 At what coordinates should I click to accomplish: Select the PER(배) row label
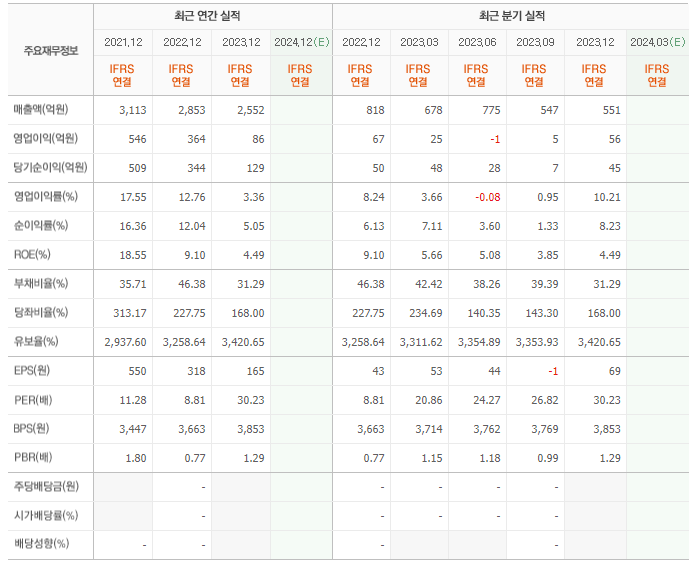pos(33,399)
